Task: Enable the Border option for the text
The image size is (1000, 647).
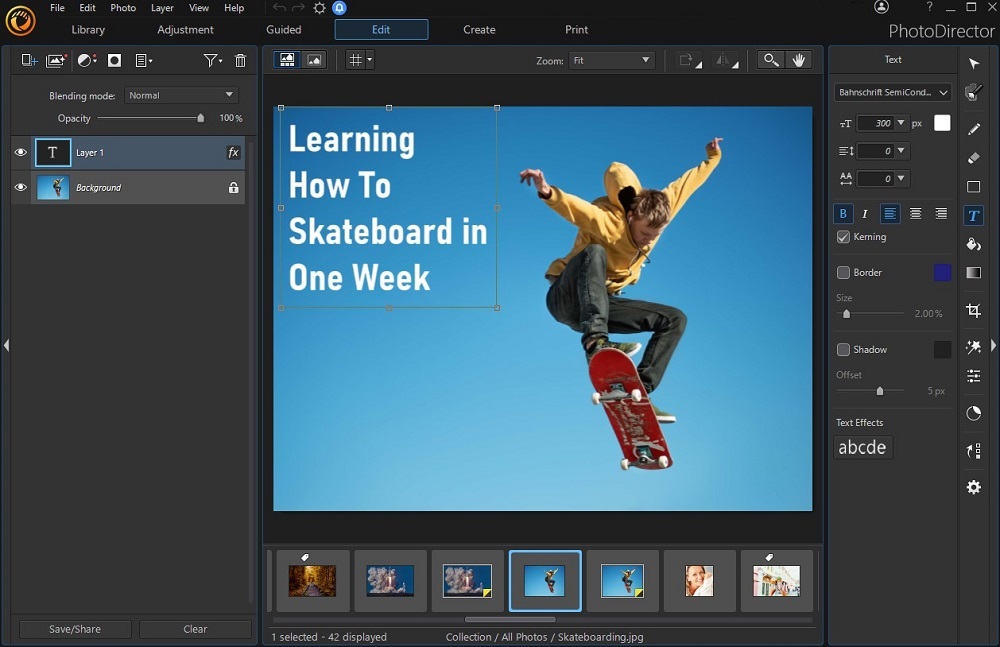Action: click(843, 272)
